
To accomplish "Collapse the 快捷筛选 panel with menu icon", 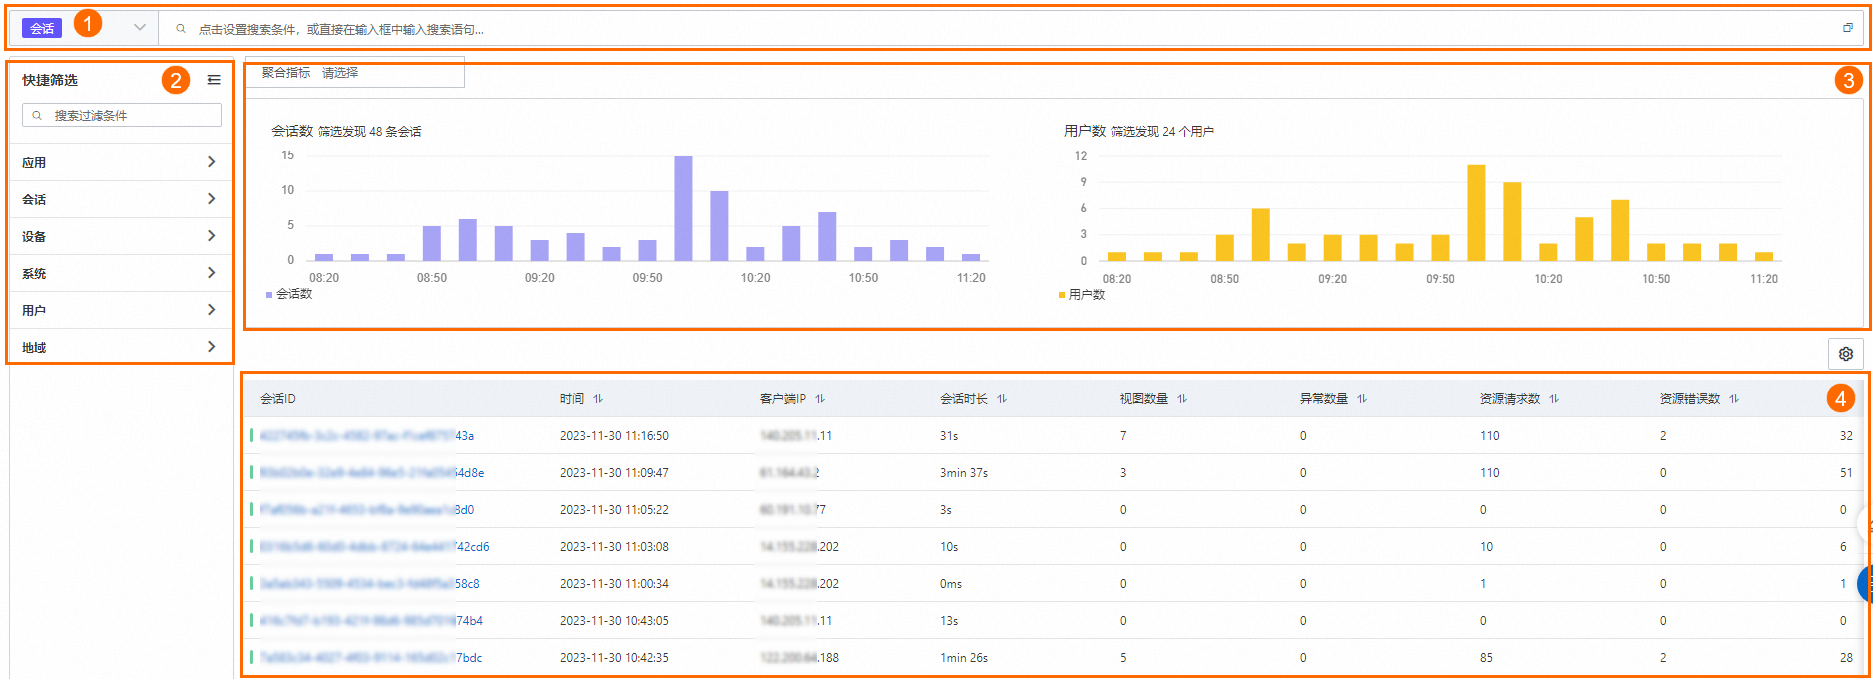I will coord(214,80).
